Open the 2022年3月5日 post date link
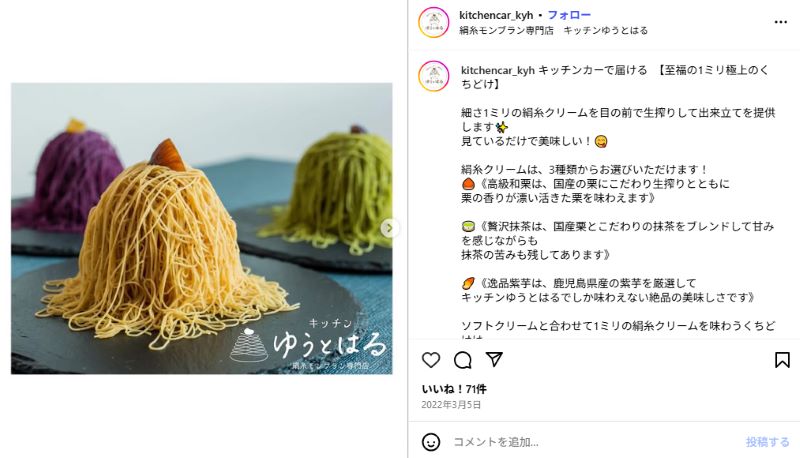 point(451,405)
